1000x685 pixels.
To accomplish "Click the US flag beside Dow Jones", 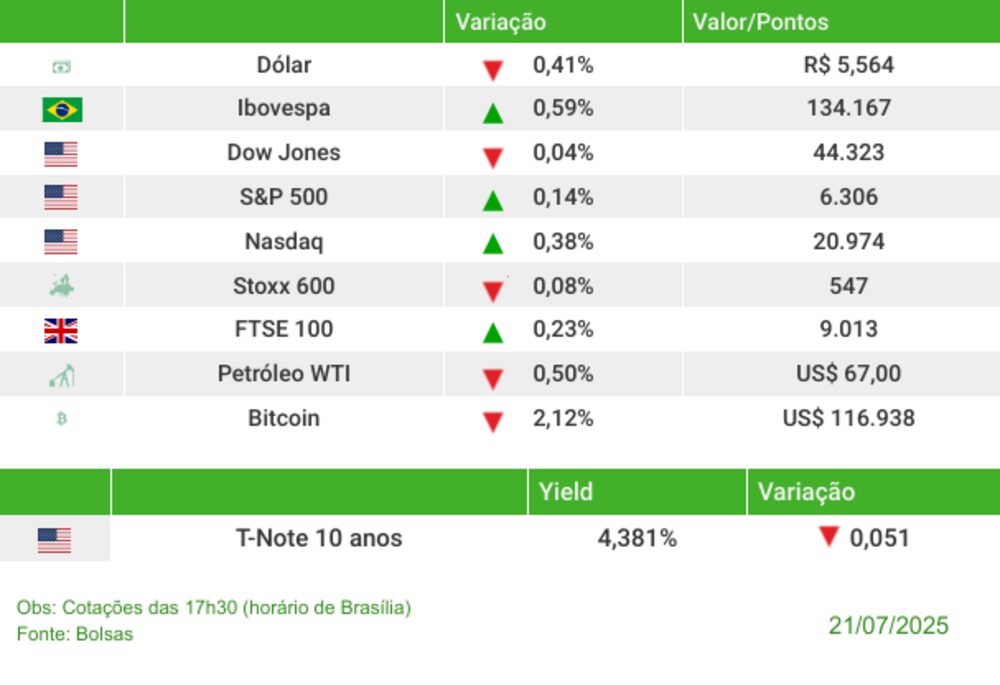I will (61, 154).
